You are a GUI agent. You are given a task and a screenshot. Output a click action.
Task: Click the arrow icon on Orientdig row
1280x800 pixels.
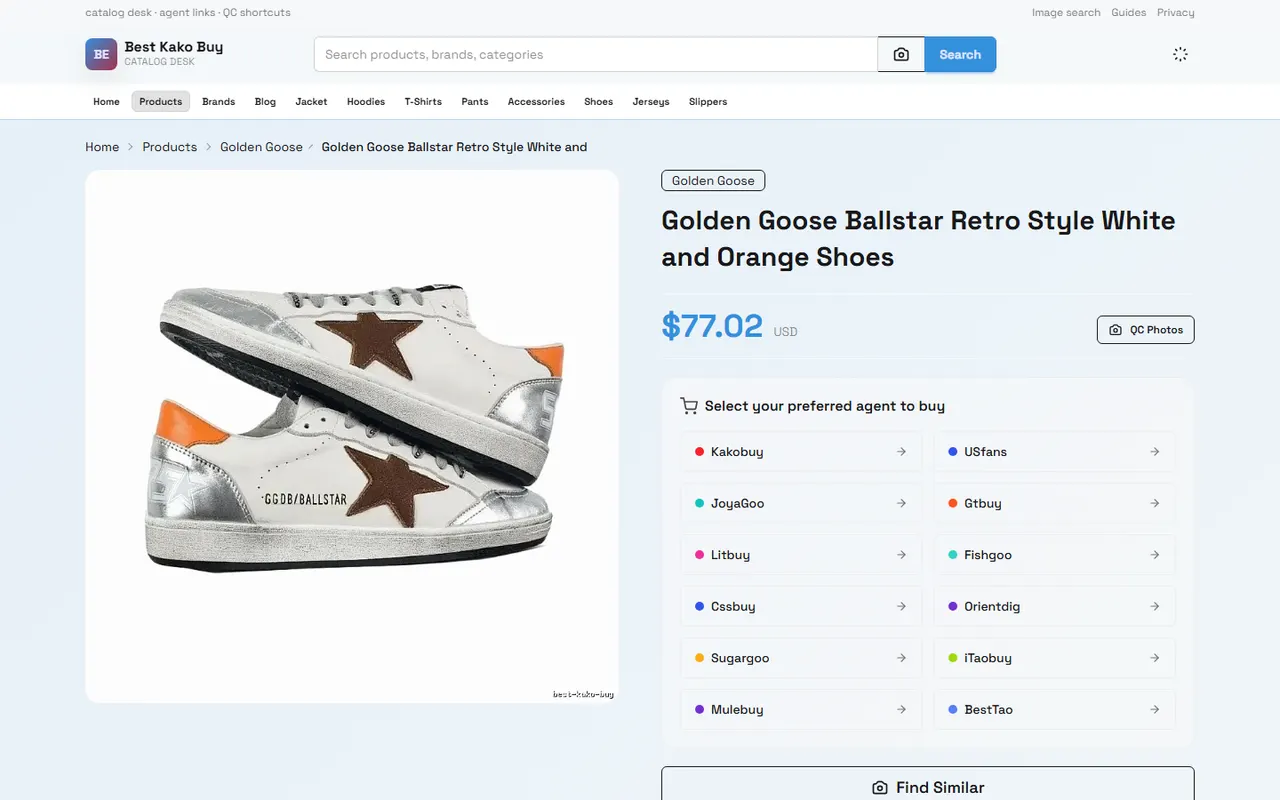(x=1154, y=606)
